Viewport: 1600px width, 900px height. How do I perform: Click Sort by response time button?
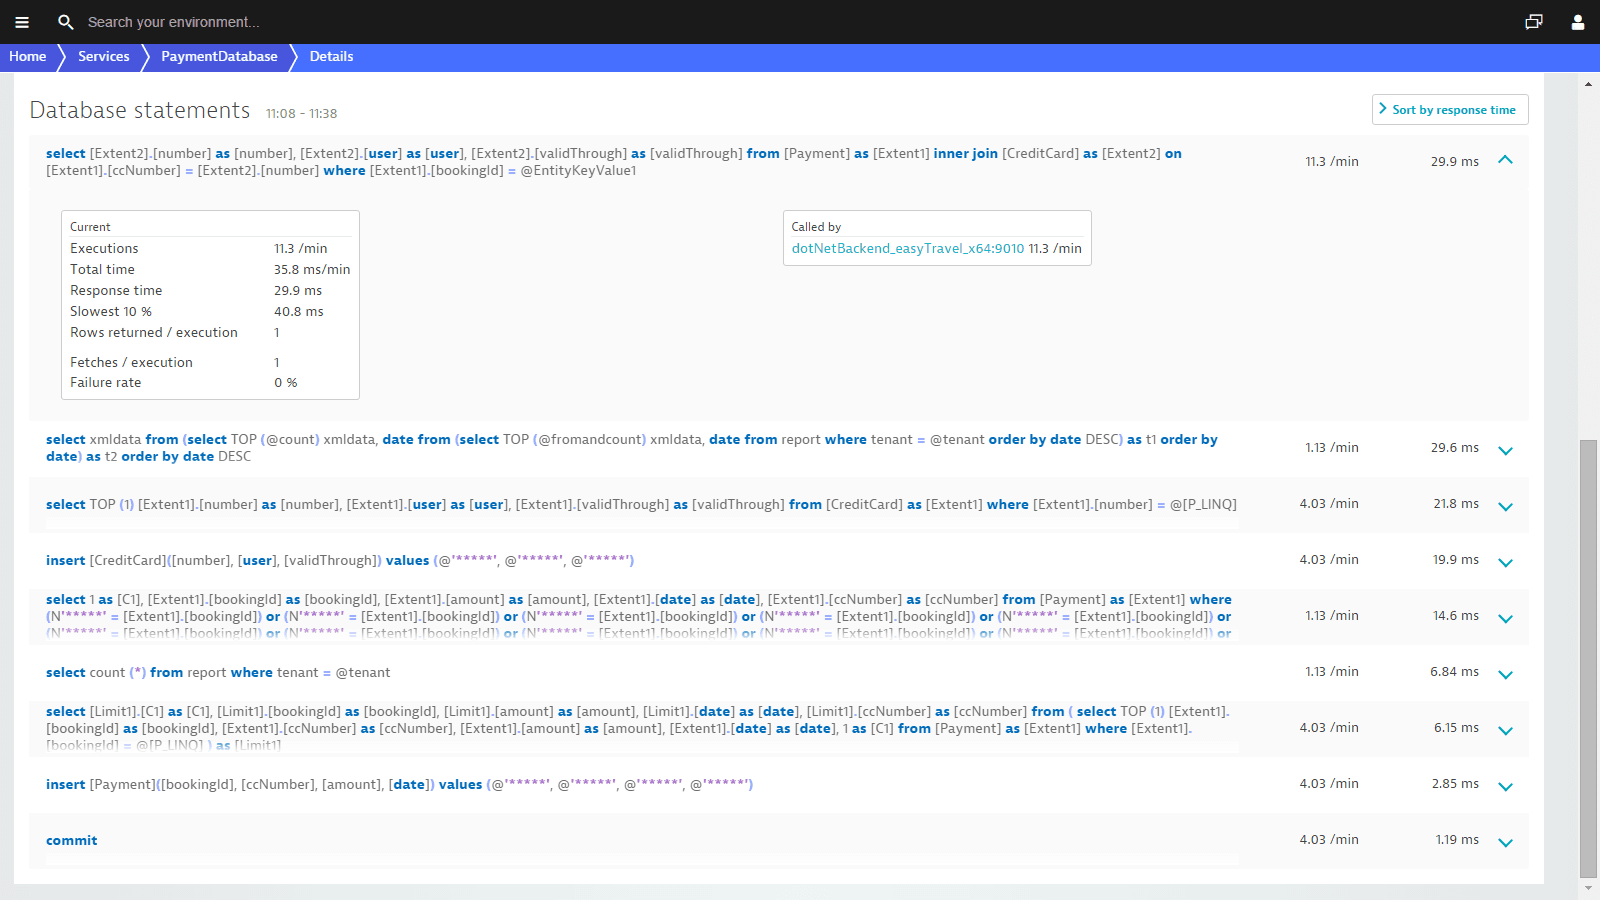click(x=1450, y=110)
